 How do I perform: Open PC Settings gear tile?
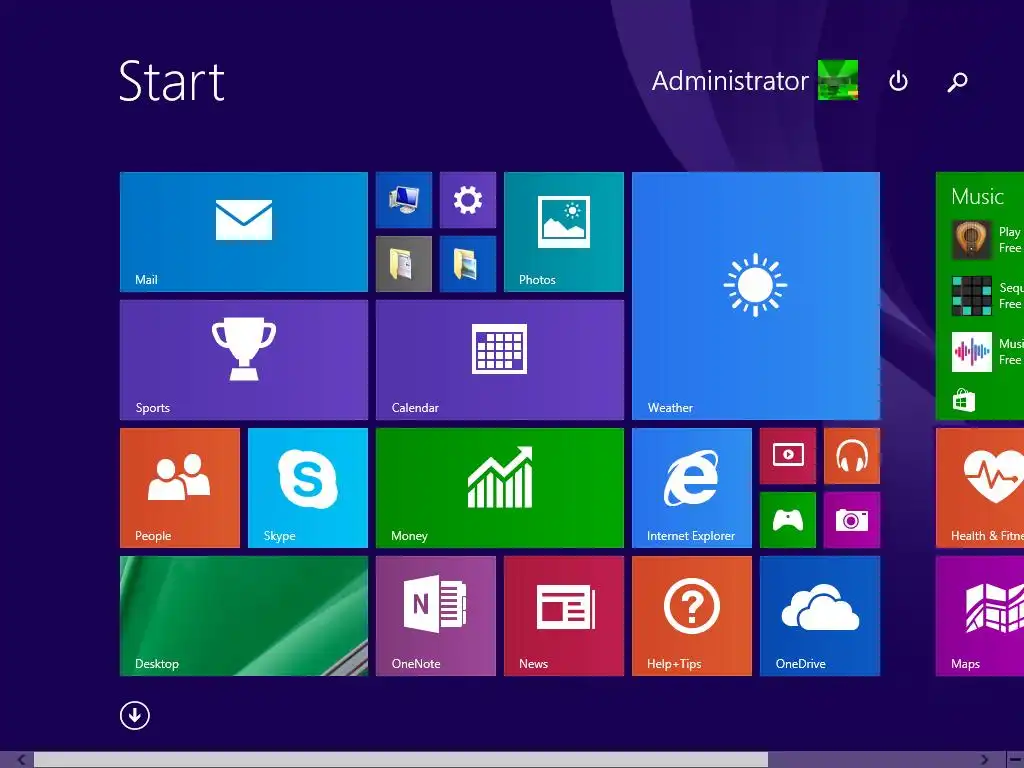pos(468,200)
